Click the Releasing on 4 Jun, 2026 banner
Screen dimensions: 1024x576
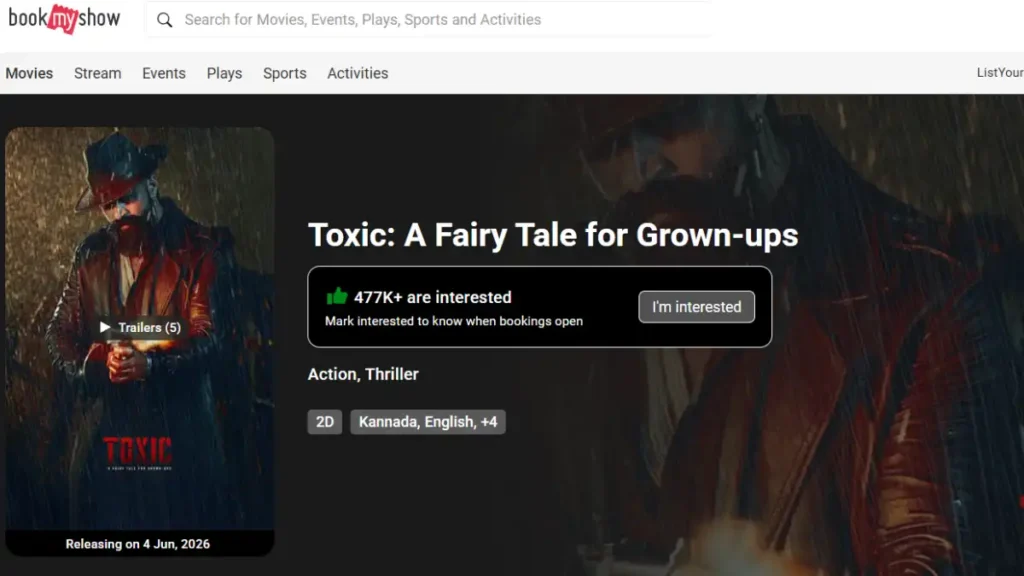138,544
